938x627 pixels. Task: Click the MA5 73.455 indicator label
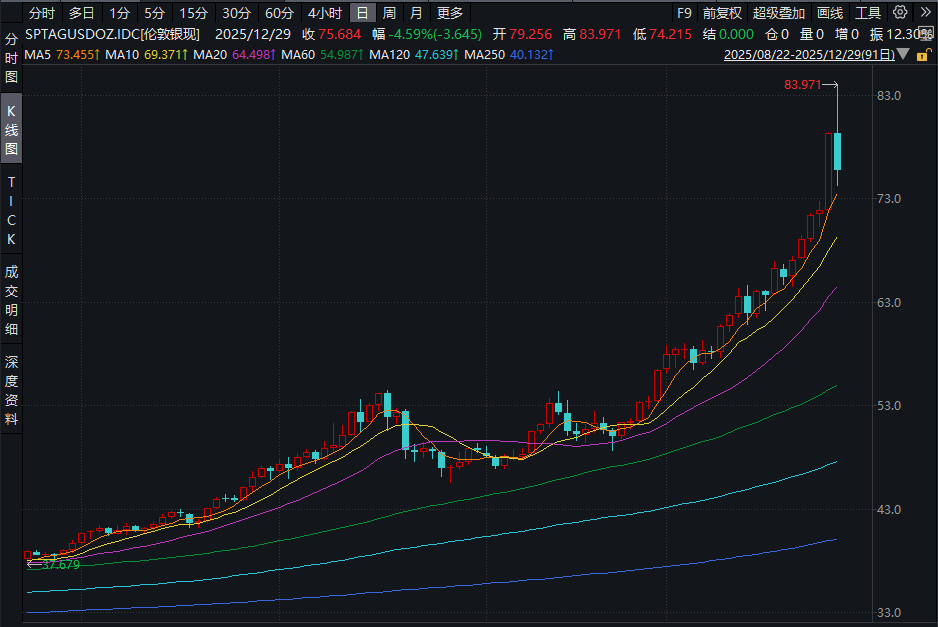pyautogui.click(x=62, y=54)
